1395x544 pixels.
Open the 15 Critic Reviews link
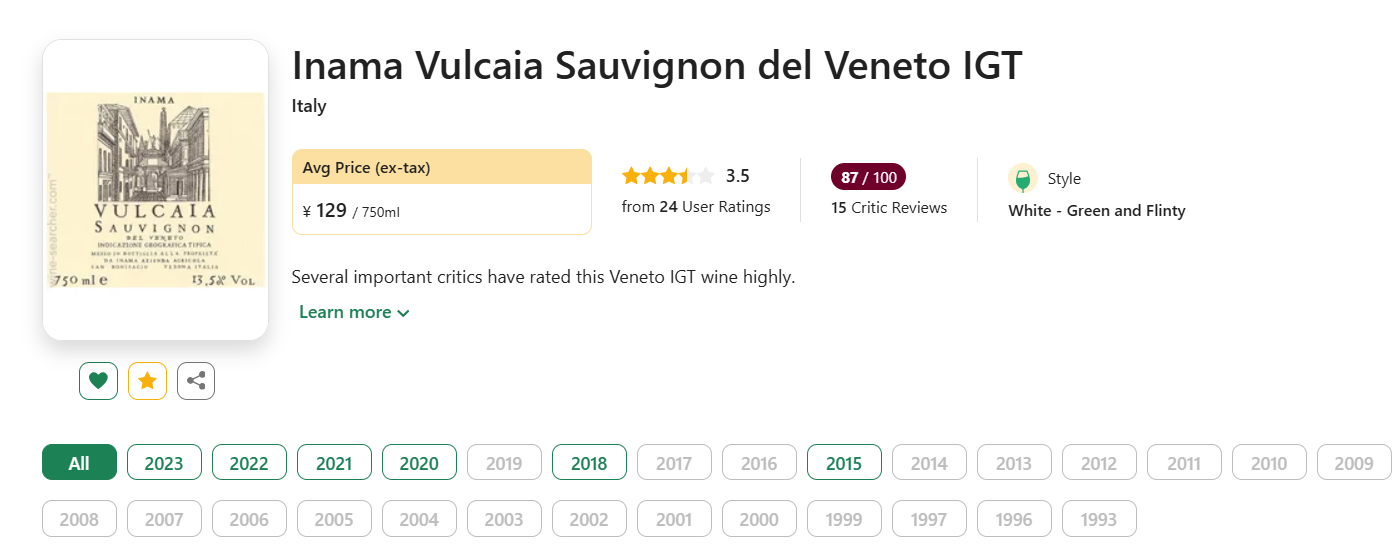[889, 208]
